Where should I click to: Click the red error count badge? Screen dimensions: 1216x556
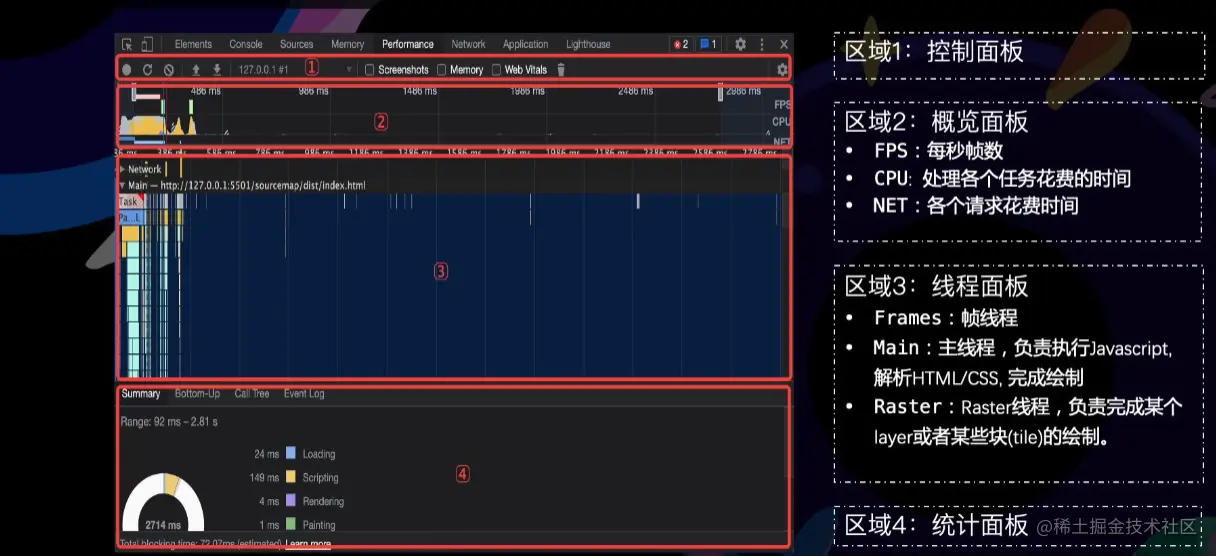click(680, 44)
